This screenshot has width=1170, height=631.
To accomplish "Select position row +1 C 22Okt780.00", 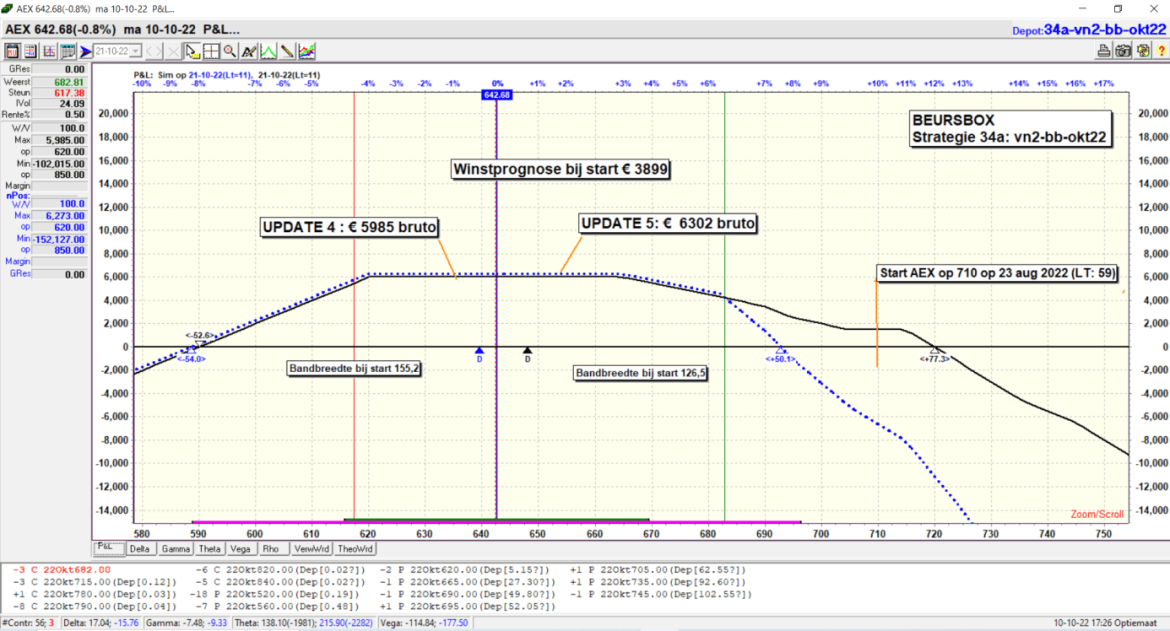I will pyautogui.click(x=94, y=594).
